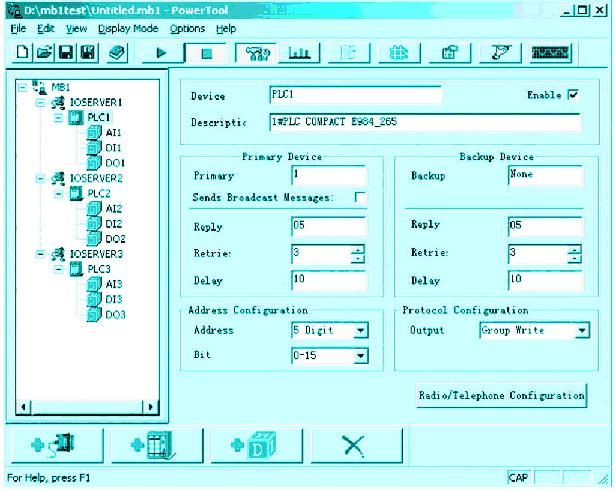The width and height of the screenshot is (615, 490).
Task: Click the New file toolbar icon
Action: coord(22,52)
